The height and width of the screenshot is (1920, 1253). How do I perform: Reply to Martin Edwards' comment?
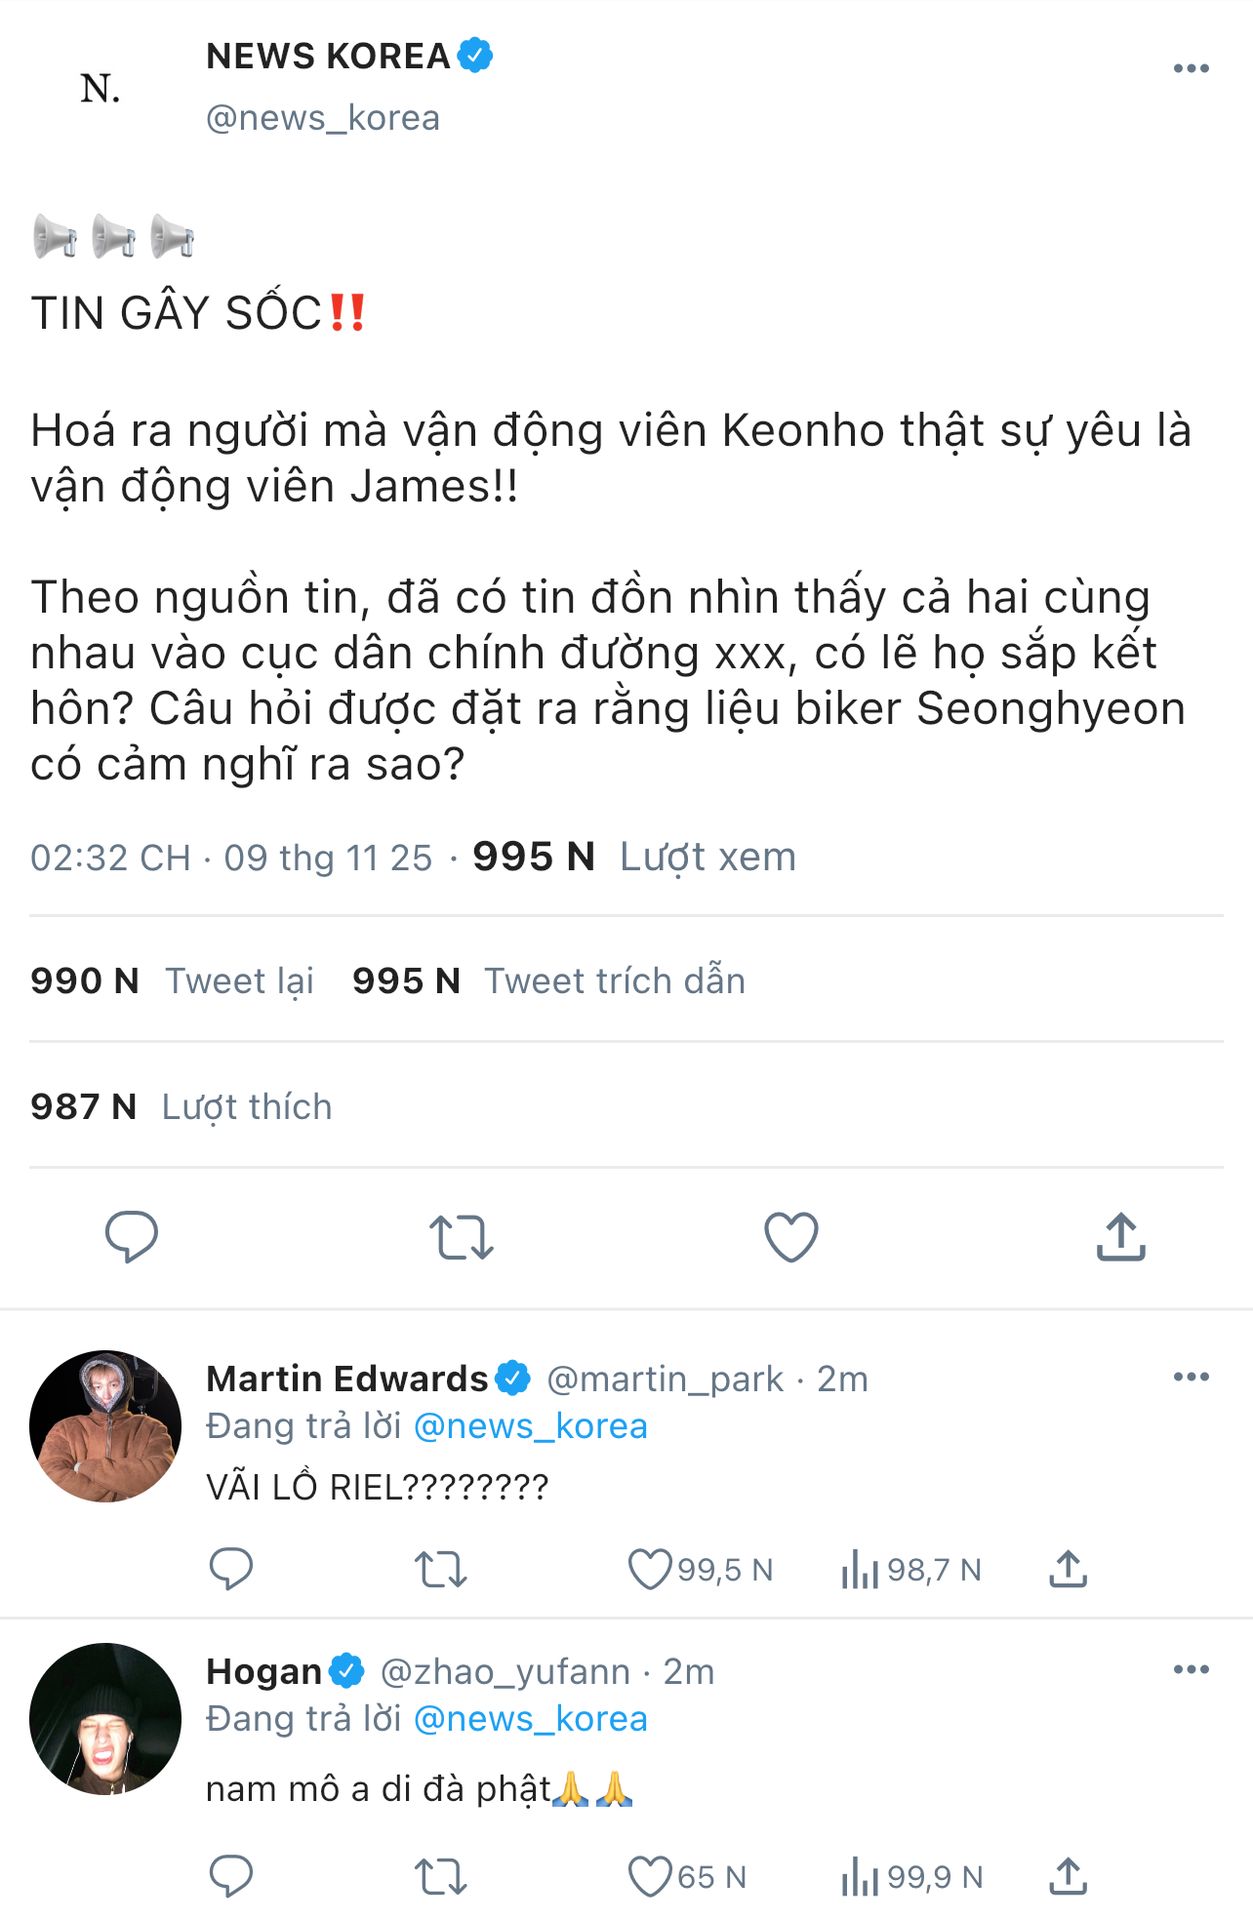(x=231, y=1568)
